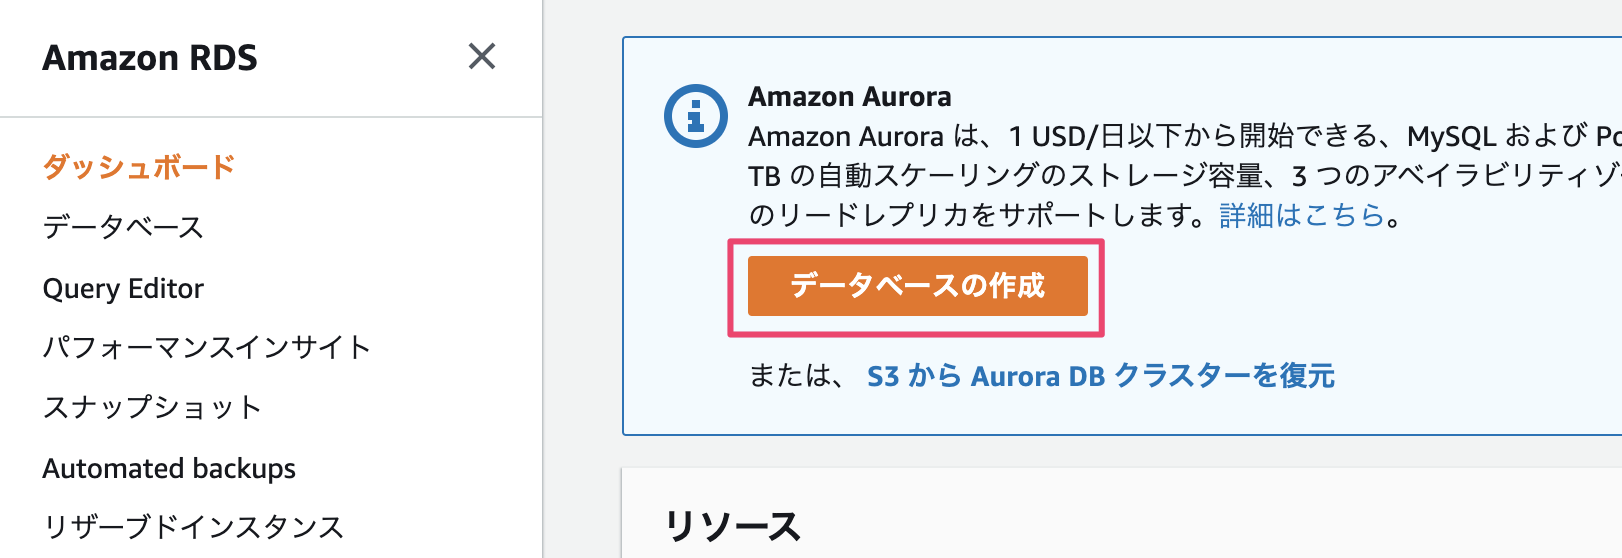The width and height of the screenshot is (1622, 558).
Task: Click the info icon in the Aurora banner
Action: (695, 116)
